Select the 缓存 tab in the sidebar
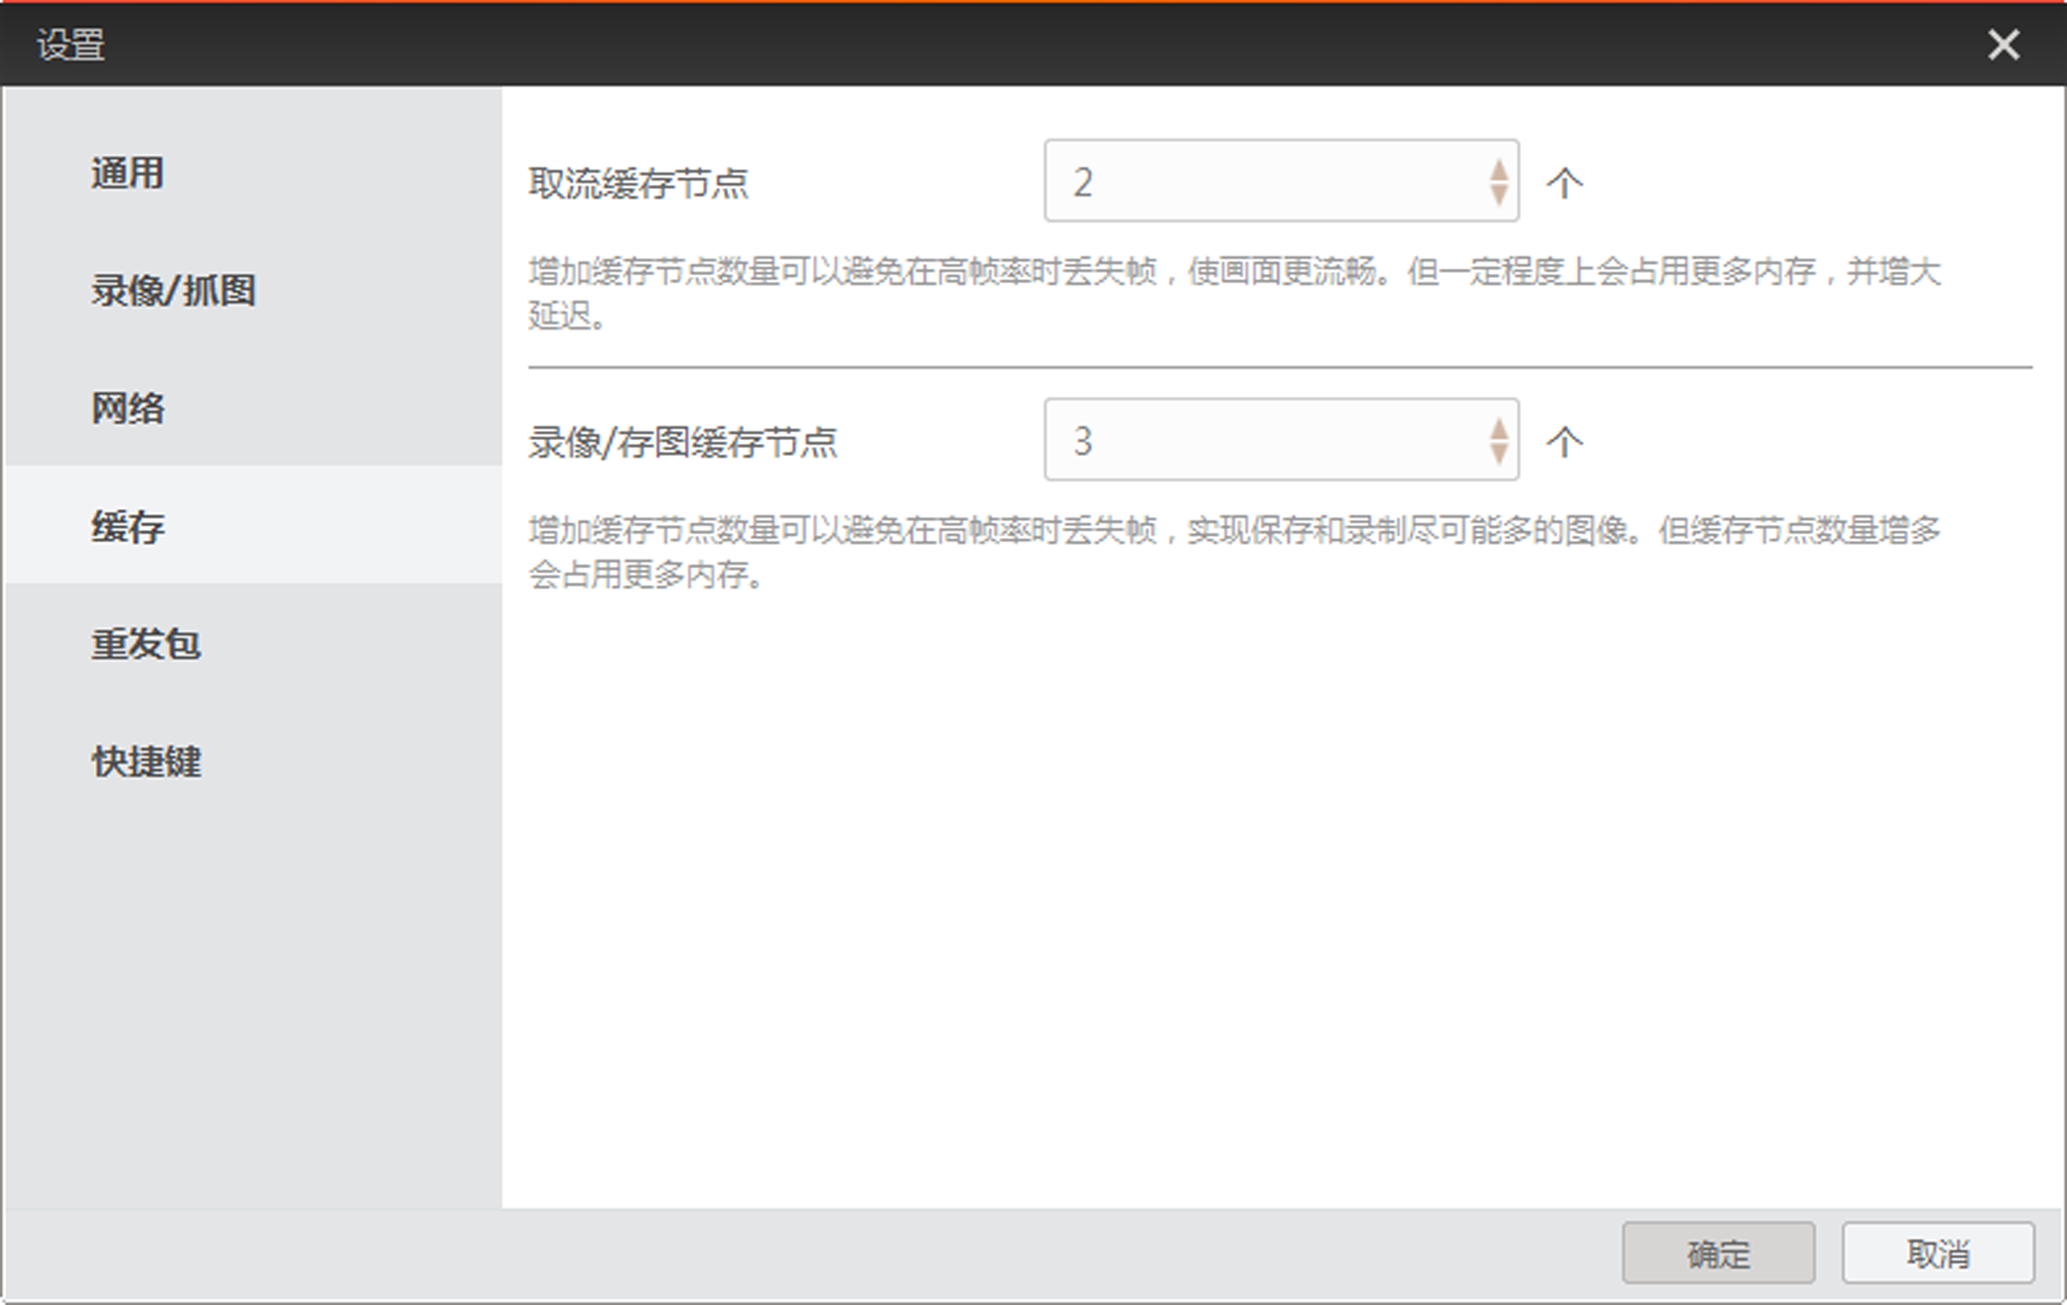The height and width of the screenshot is (1305, 2067). pos(127,526)
